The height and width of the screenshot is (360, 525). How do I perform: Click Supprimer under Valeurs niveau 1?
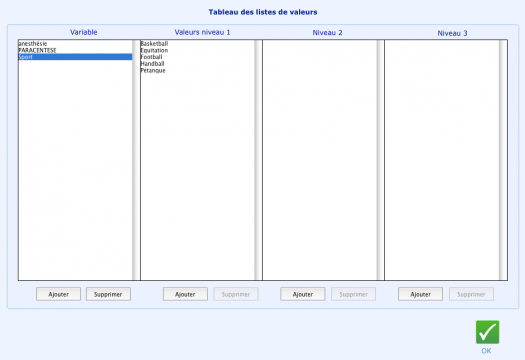pyautogui.click(x=236, y=294)
